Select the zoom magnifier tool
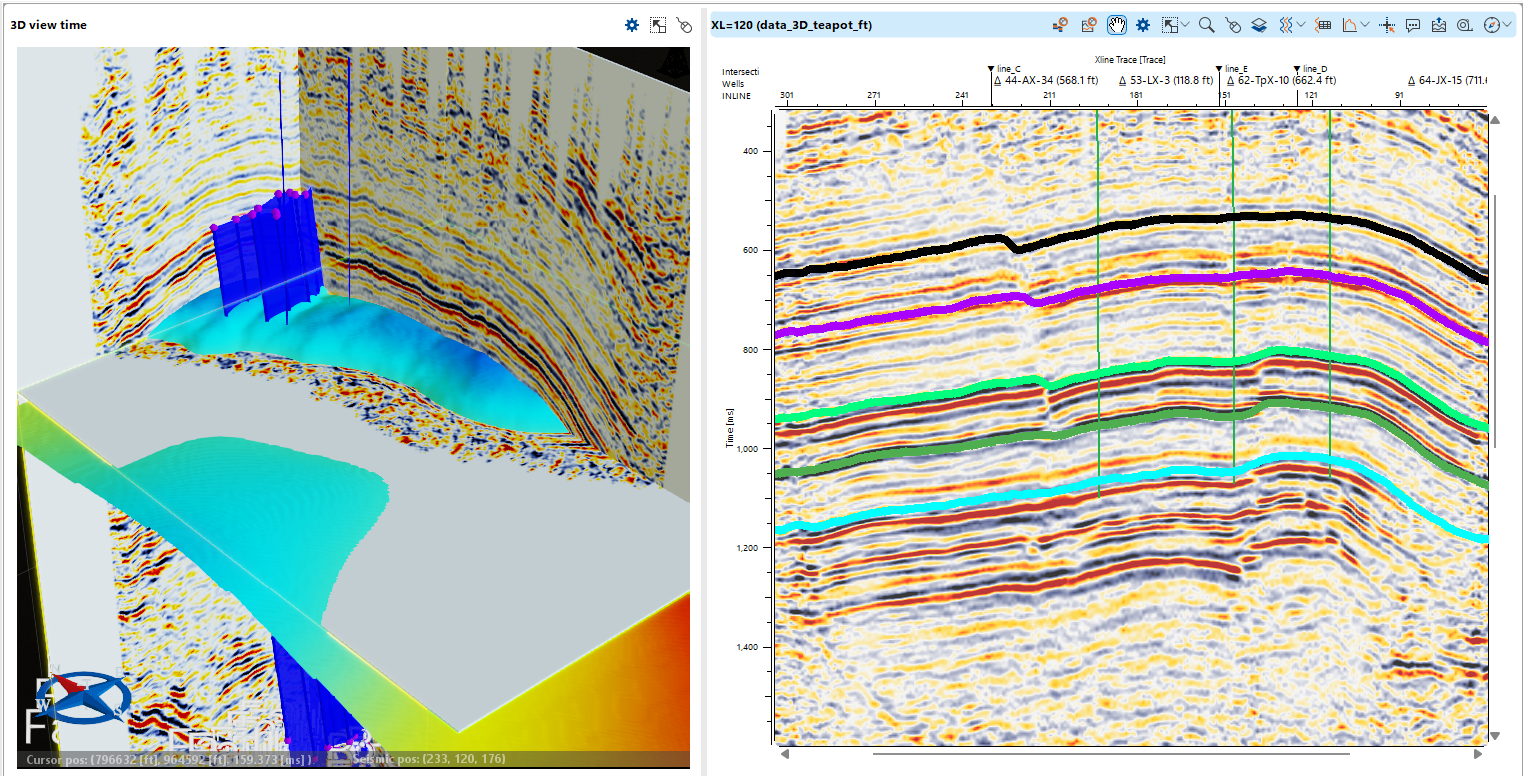 click(x=1206, y=24)
